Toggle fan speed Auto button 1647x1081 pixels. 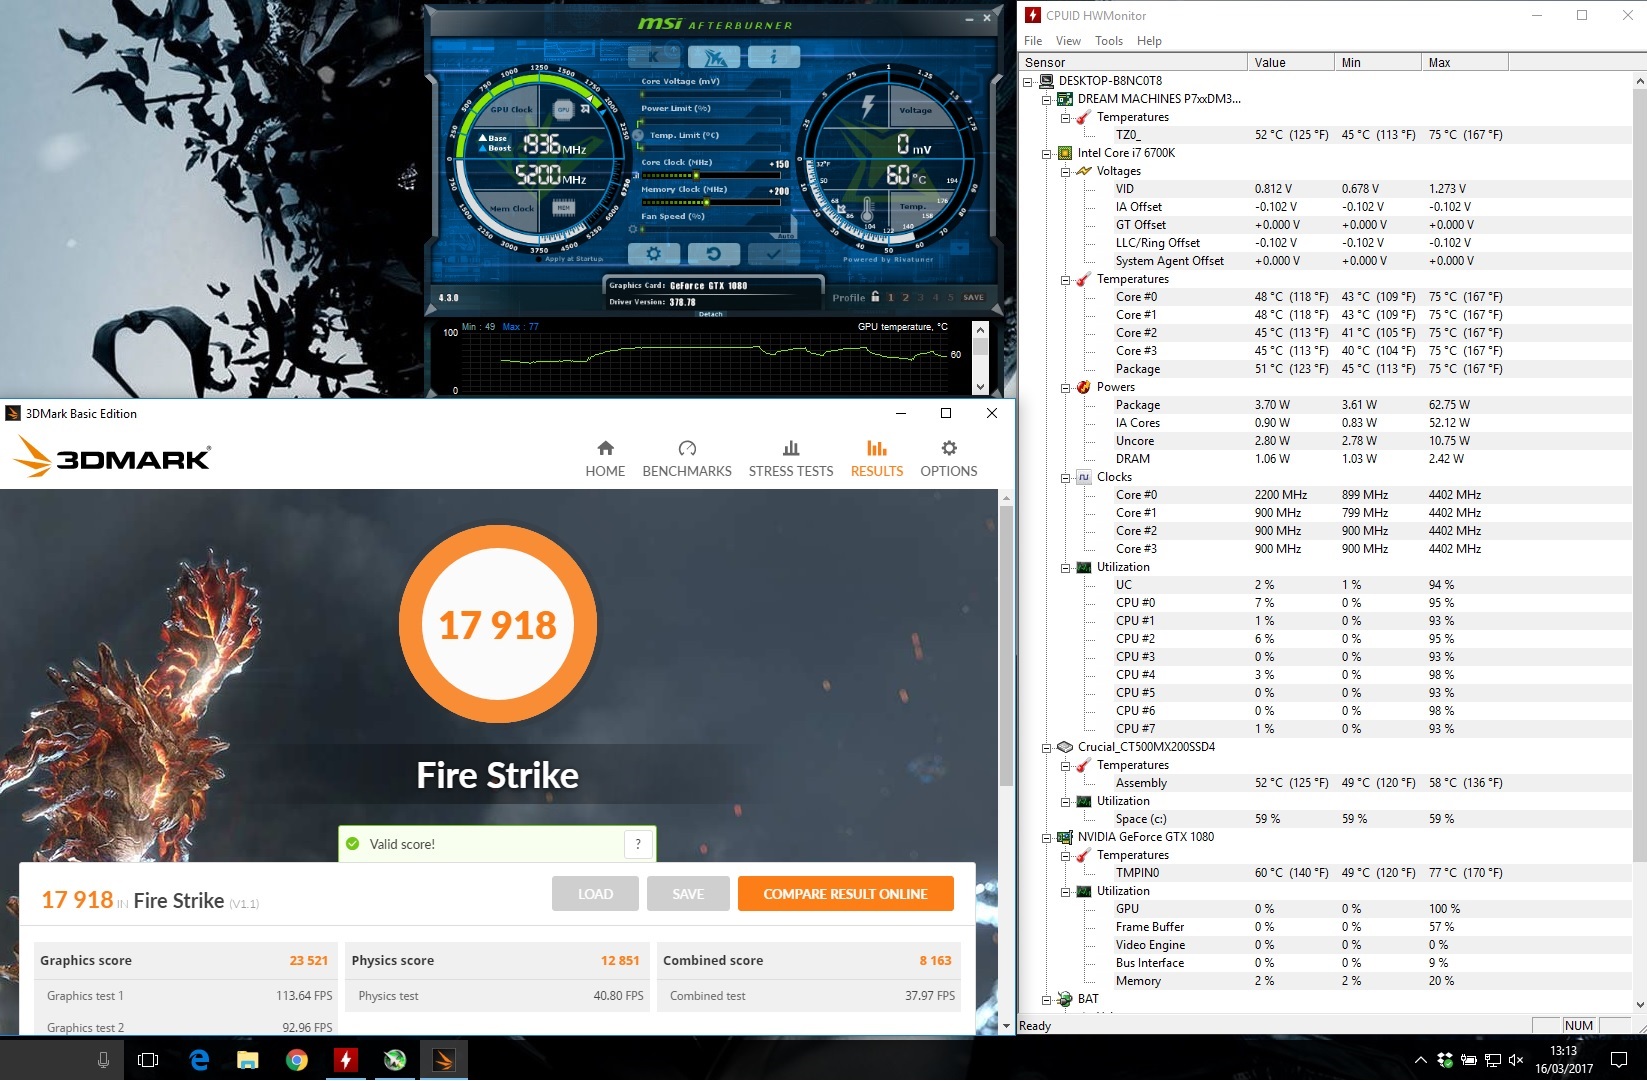click(x=785, y=236)
